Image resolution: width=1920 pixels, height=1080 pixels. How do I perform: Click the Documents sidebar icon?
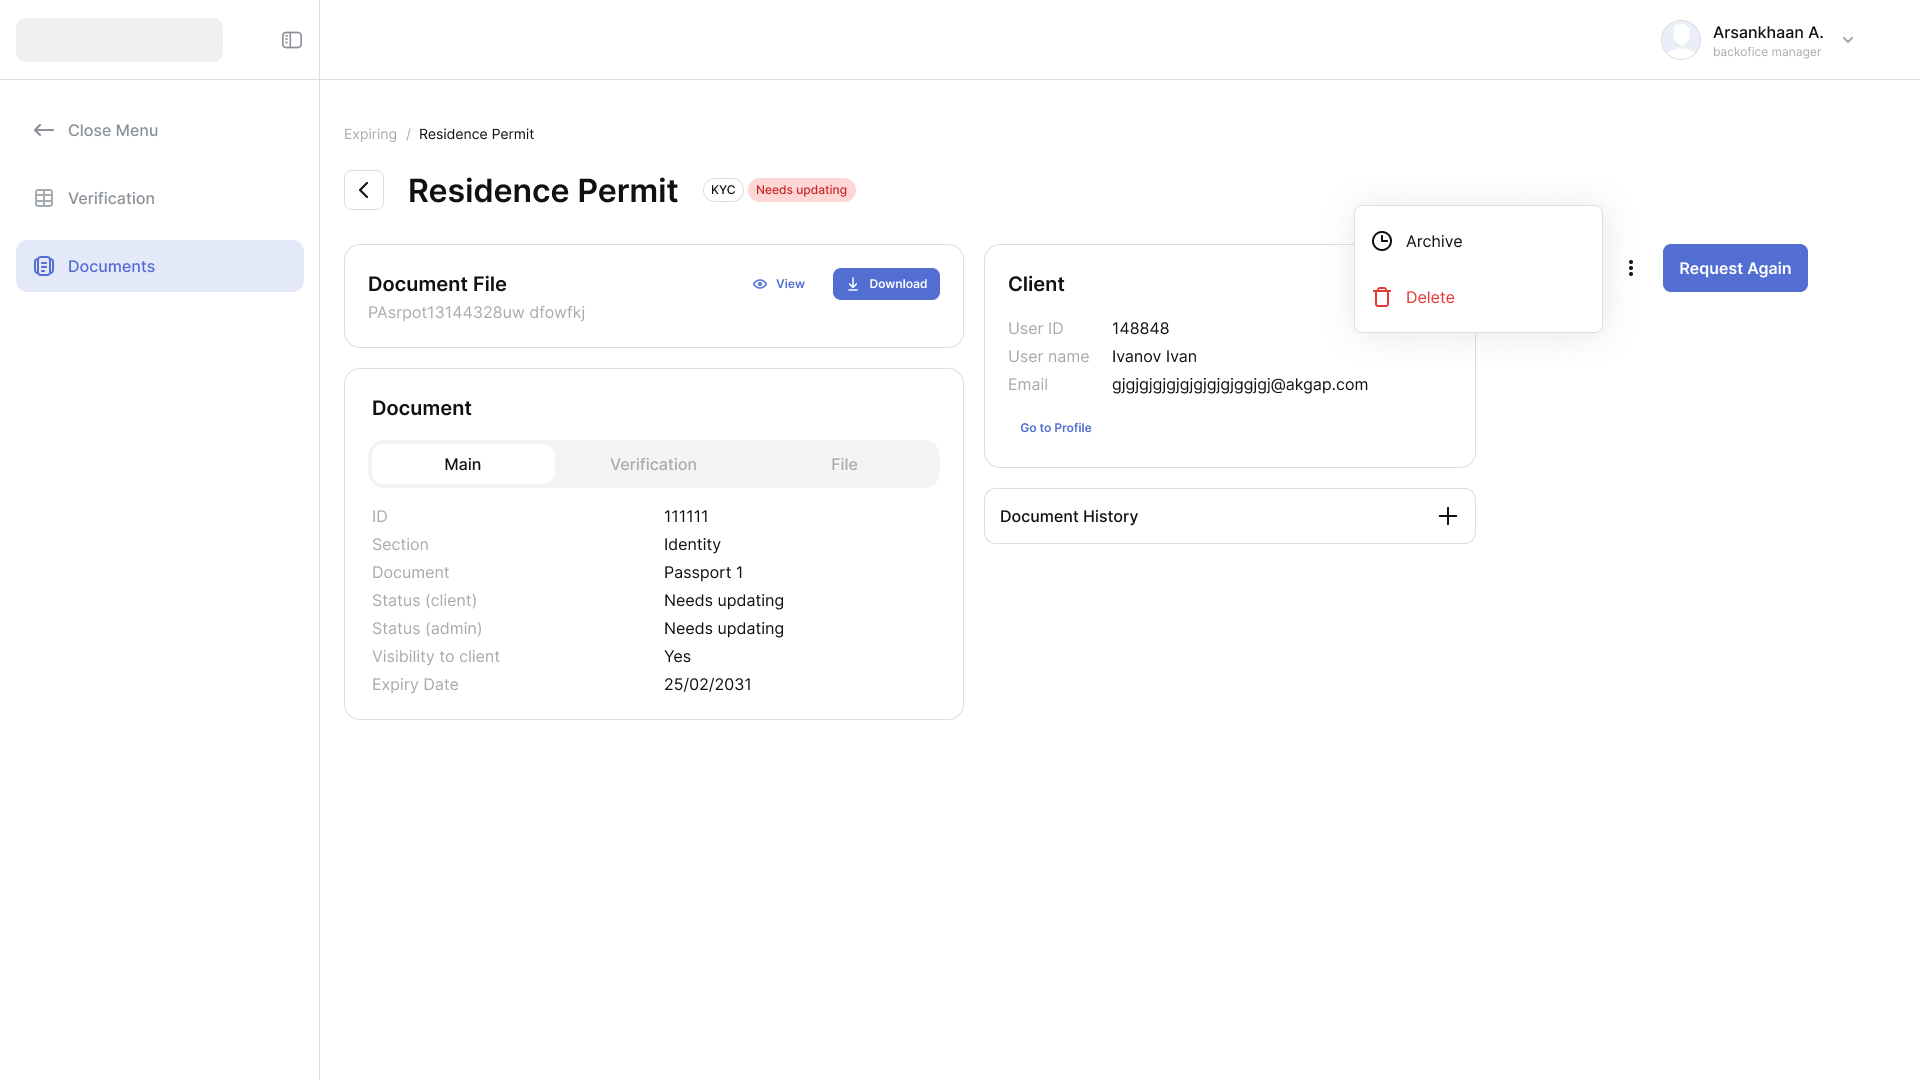click(x=44, y=266)
